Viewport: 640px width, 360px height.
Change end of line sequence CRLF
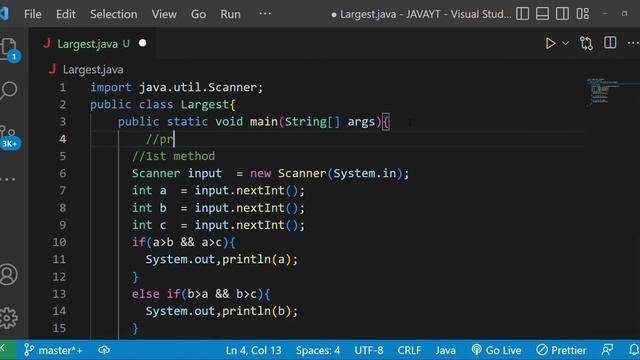pyautogui.click(x=409, y=350)
